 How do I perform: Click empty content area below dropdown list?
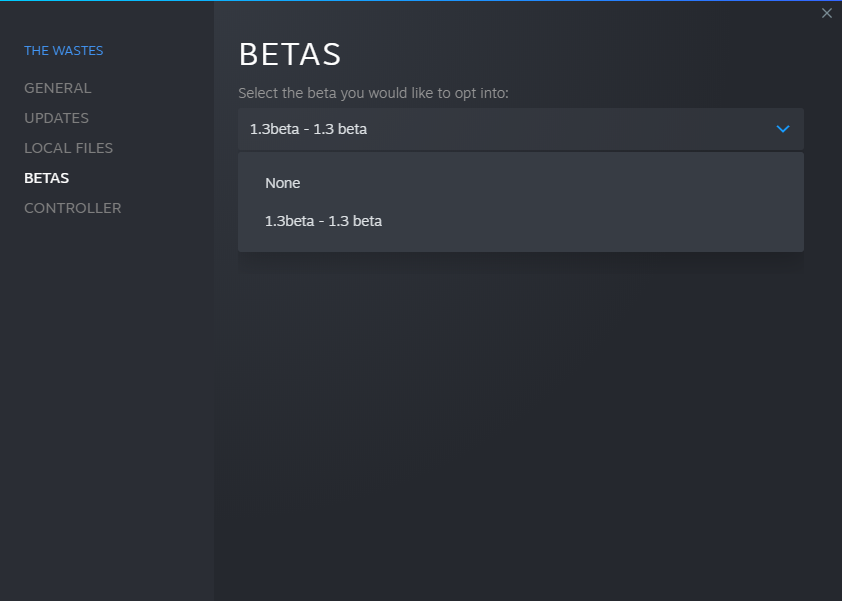(x=520, y=420)
